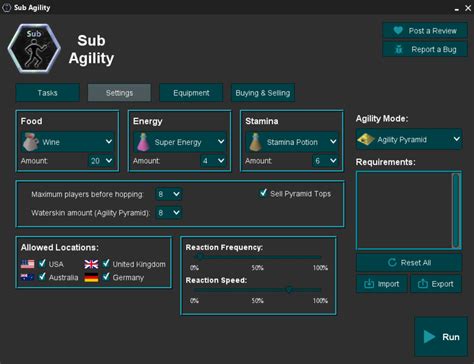
Task: Click the Export button
Action: (436, 284)
